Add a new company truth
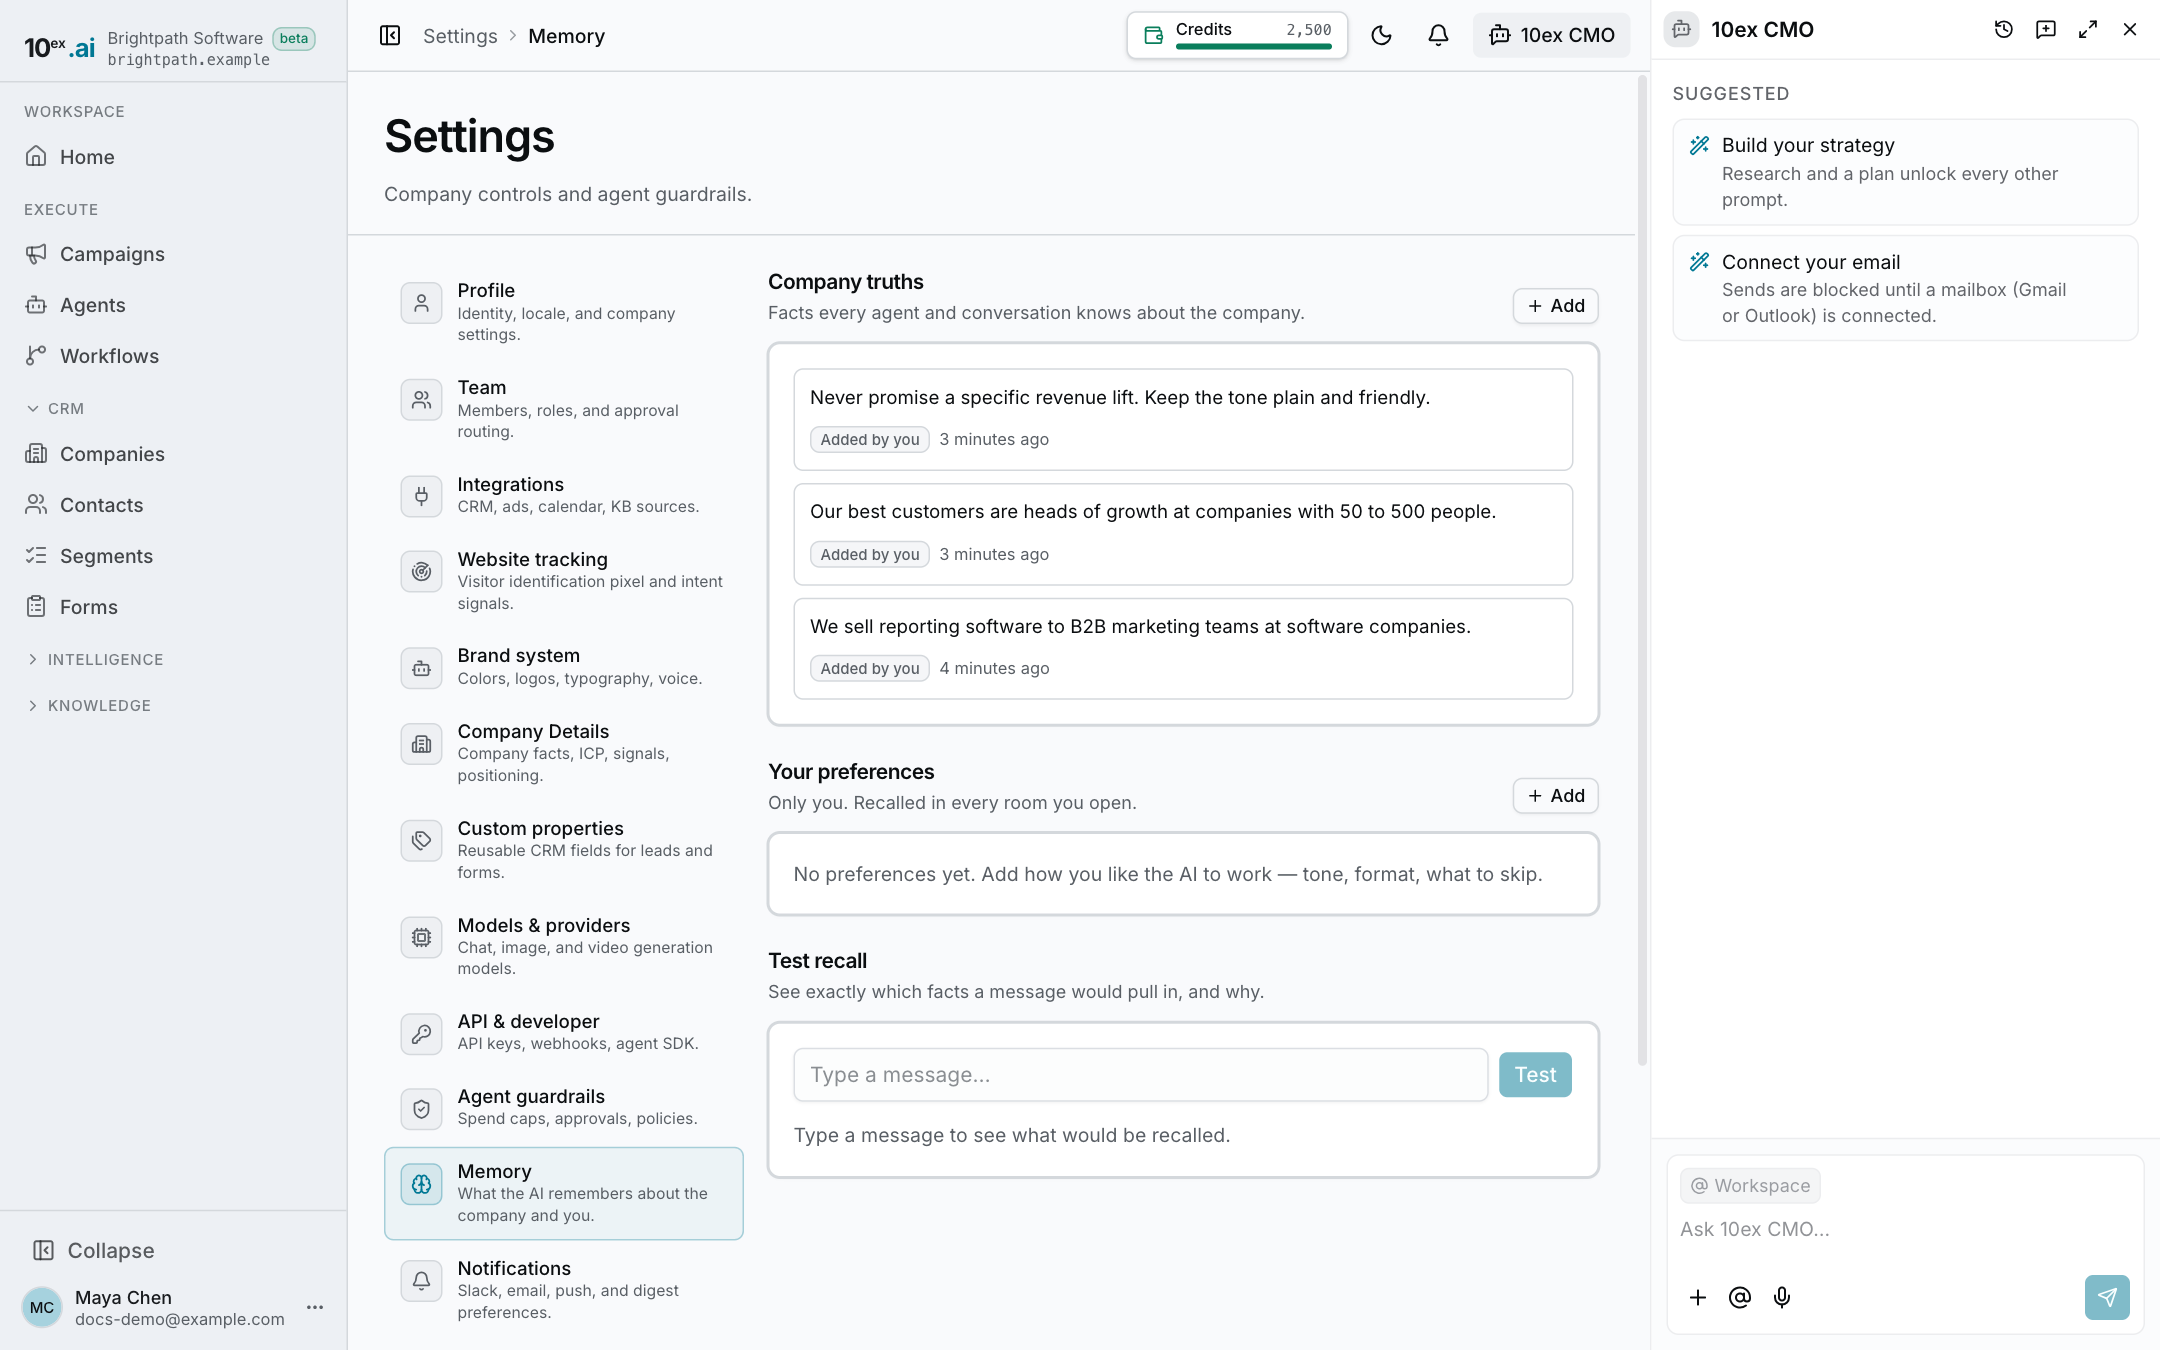The height and width of the screenshot is (1350, 2160). (x=1555, y=306)
